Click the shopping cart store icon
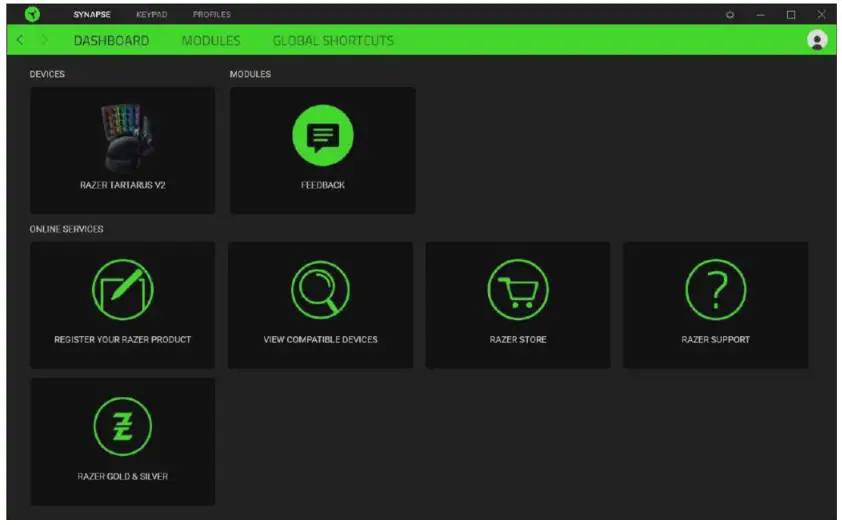 (518, 290)
